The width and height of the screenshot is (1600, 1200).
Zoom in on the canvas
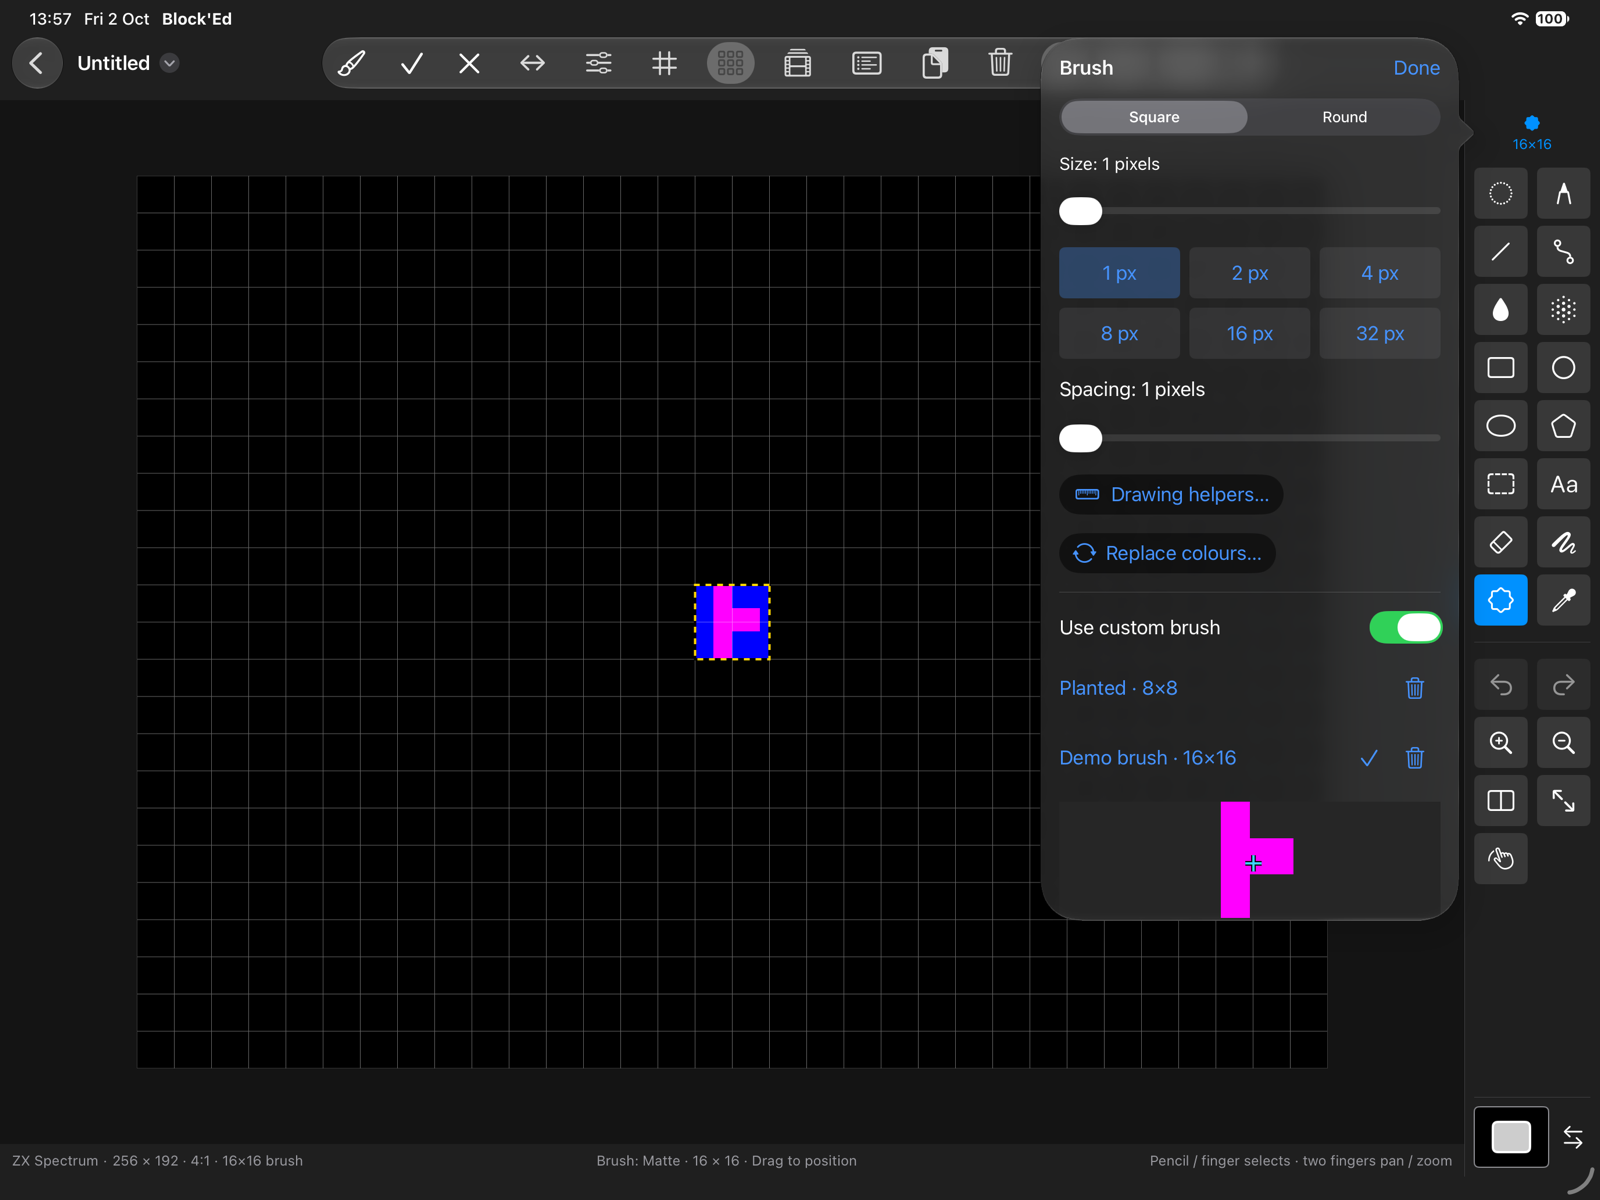pyautogui.click(x=1500, y=743)
